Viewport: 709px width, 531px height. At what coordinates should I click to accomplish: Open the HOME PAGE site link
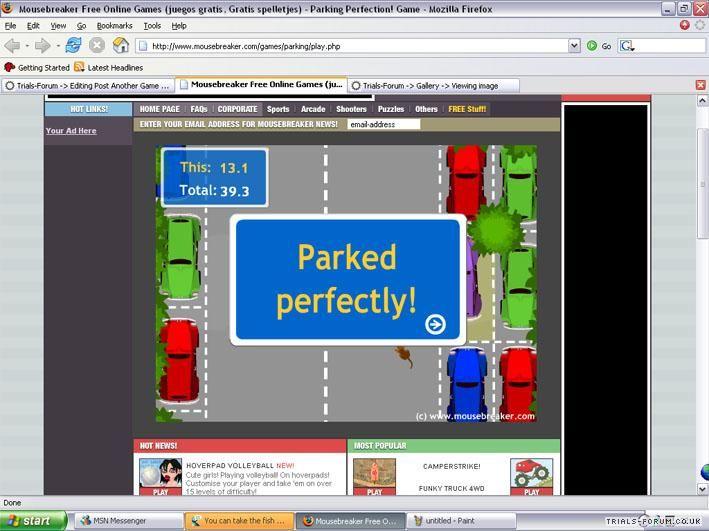(160, 109)
